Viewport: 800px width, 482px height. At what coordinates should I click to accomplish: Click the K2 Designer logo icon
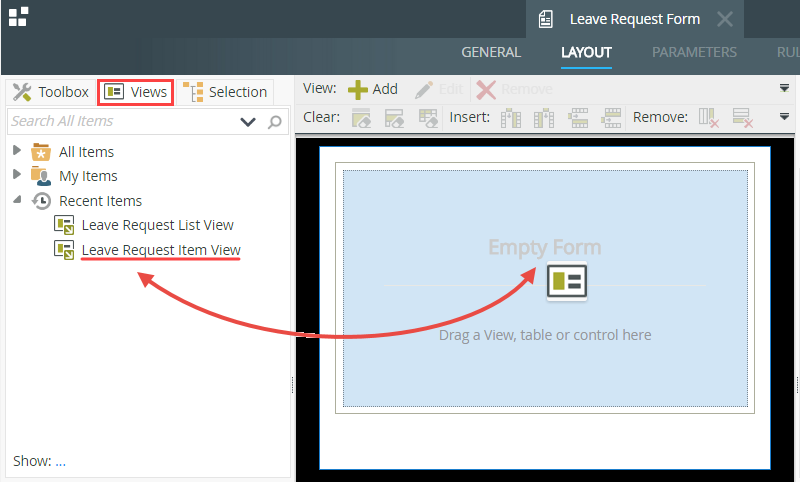pyautogui.click(x=18, y=17)
